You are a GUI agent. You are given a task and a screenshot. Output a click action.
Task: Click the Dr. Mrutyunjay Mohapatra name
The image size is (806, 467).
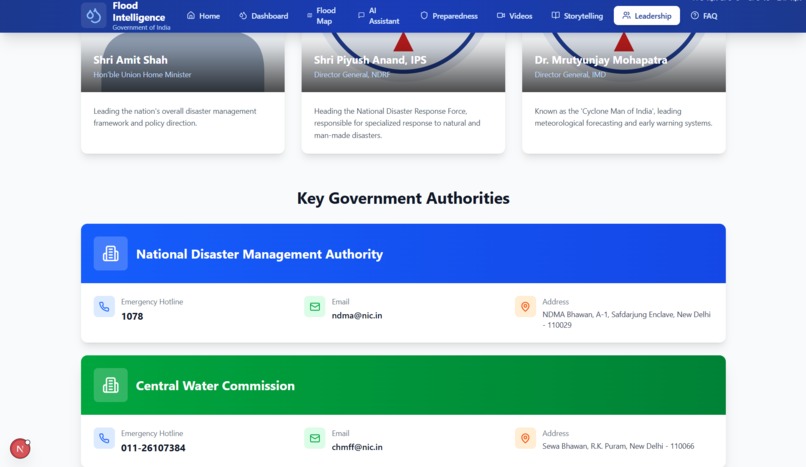(600, 60)
